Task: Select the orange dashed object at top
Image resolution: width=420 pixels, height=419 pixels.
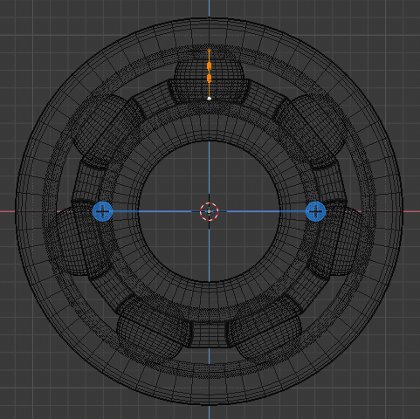Action: 209,72
